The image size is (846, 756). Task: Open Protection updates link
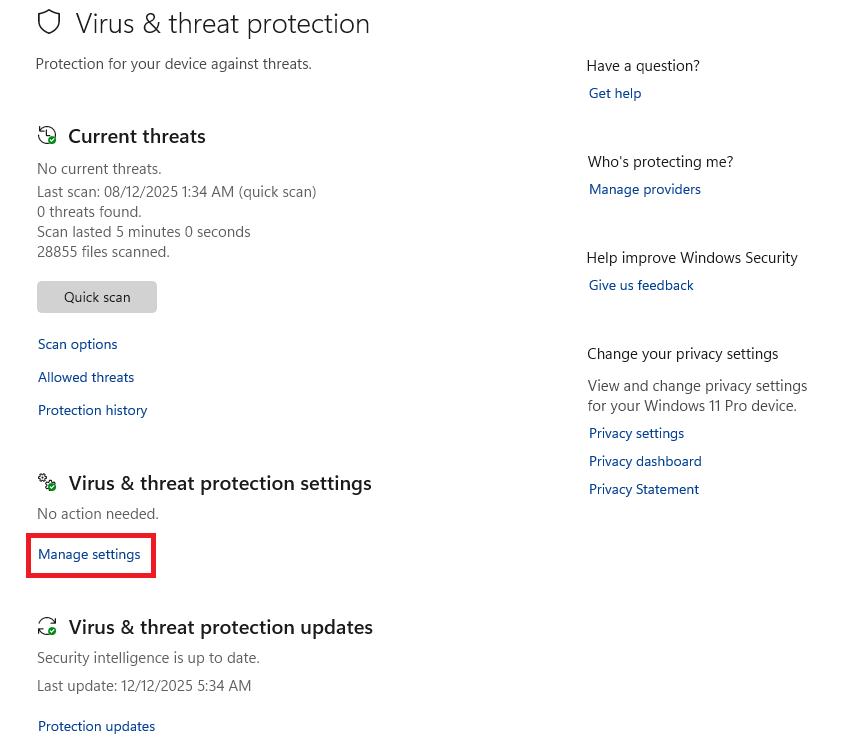(x=96, y=726)
